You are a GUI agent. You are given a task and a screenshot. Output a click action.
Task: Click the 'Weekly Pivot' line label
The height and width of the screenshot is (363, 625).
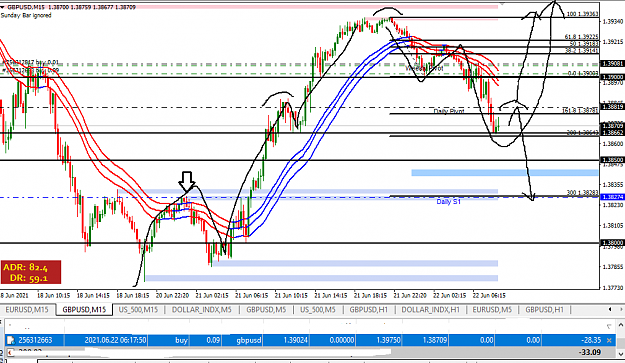click(x=424, y=69)
